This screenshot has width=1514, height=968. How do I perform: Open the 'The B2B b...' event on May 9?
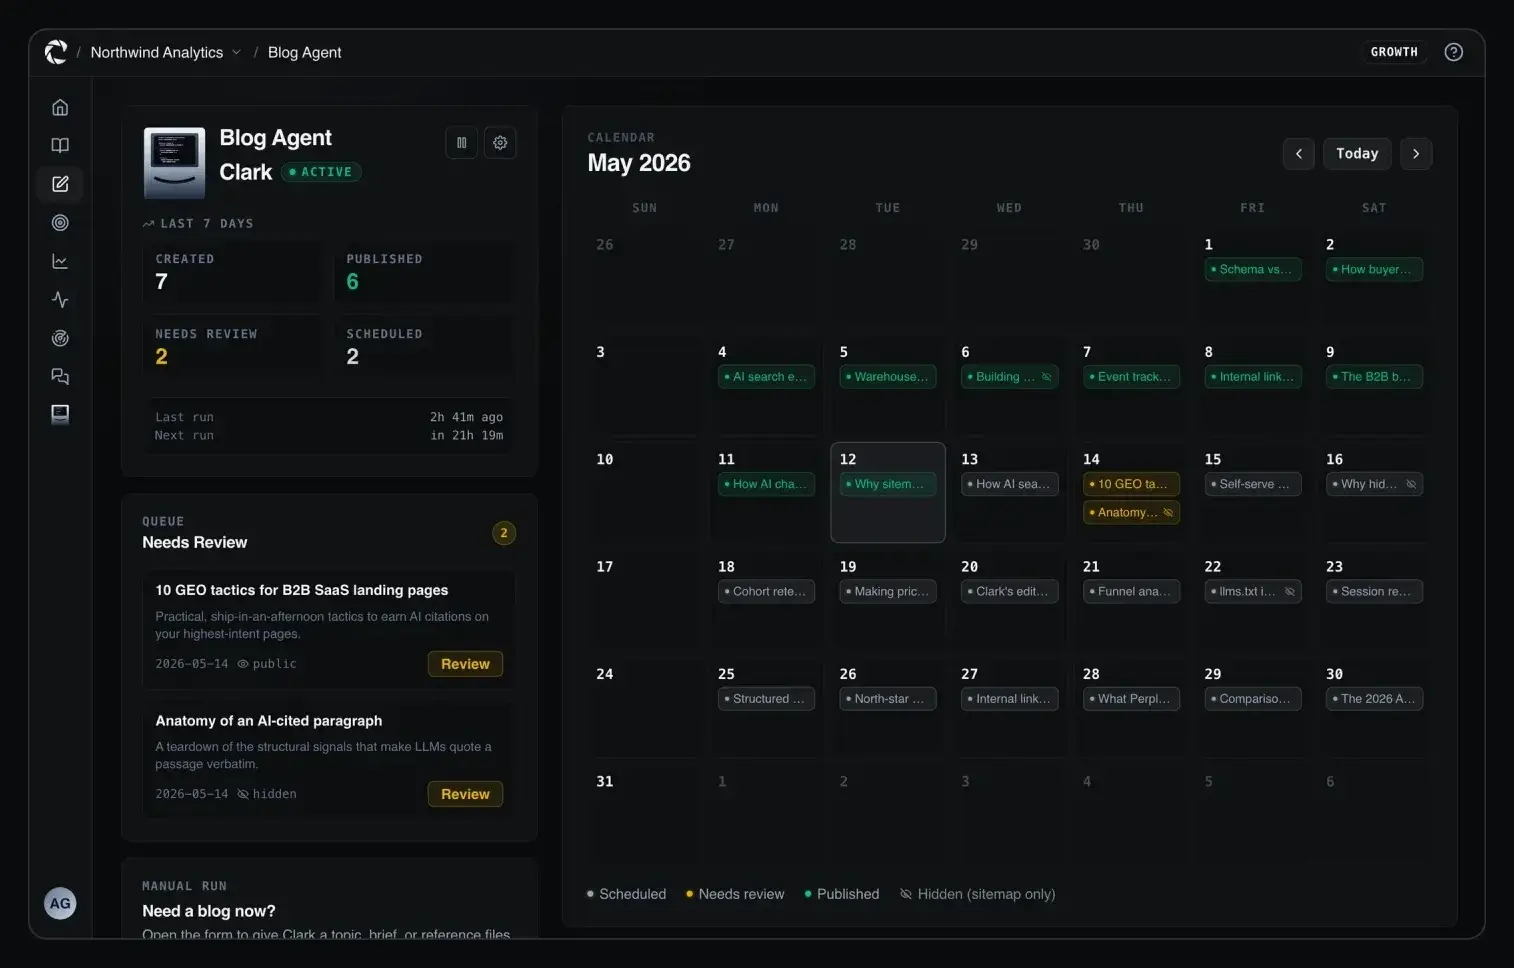point(1374,377)
